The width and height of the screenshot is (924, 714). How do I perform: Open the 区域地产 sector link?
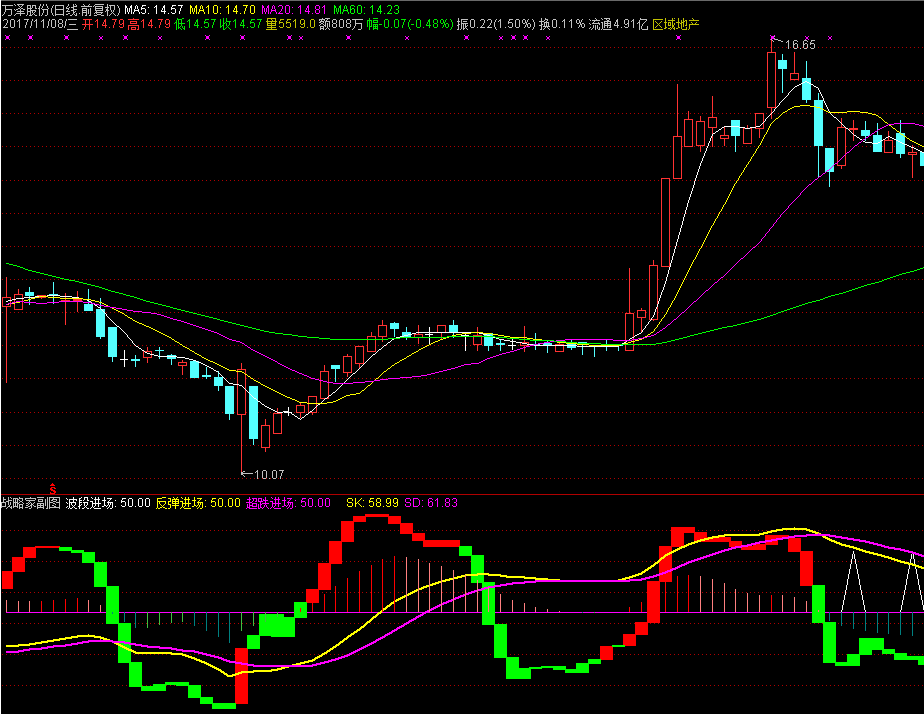tap(676, 24)
